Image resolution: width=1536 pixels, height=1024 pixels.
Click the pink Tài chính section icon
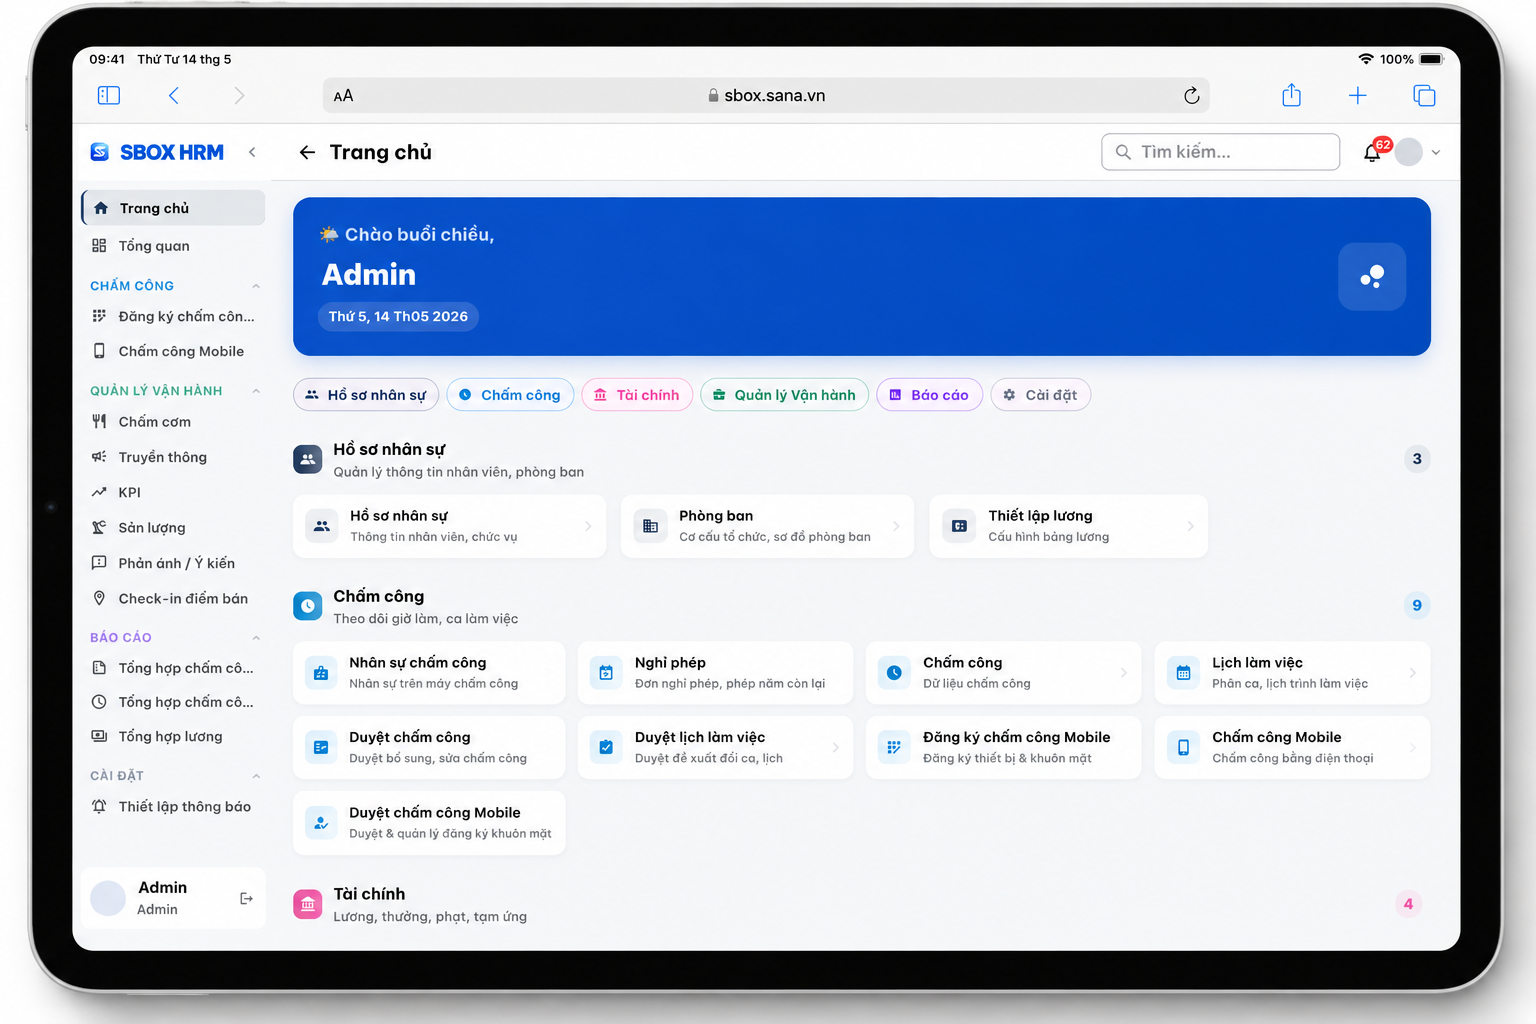tap(308, 904)
